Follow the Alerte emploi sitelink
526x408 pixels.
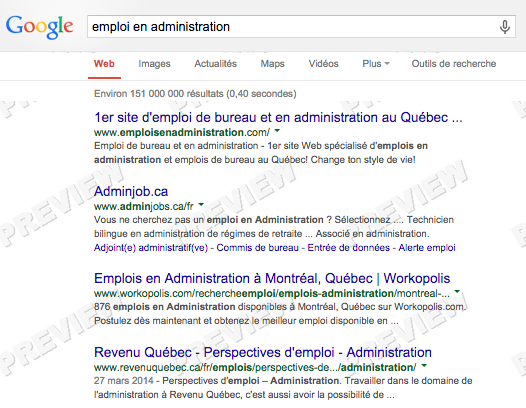(x=427, y=248)
